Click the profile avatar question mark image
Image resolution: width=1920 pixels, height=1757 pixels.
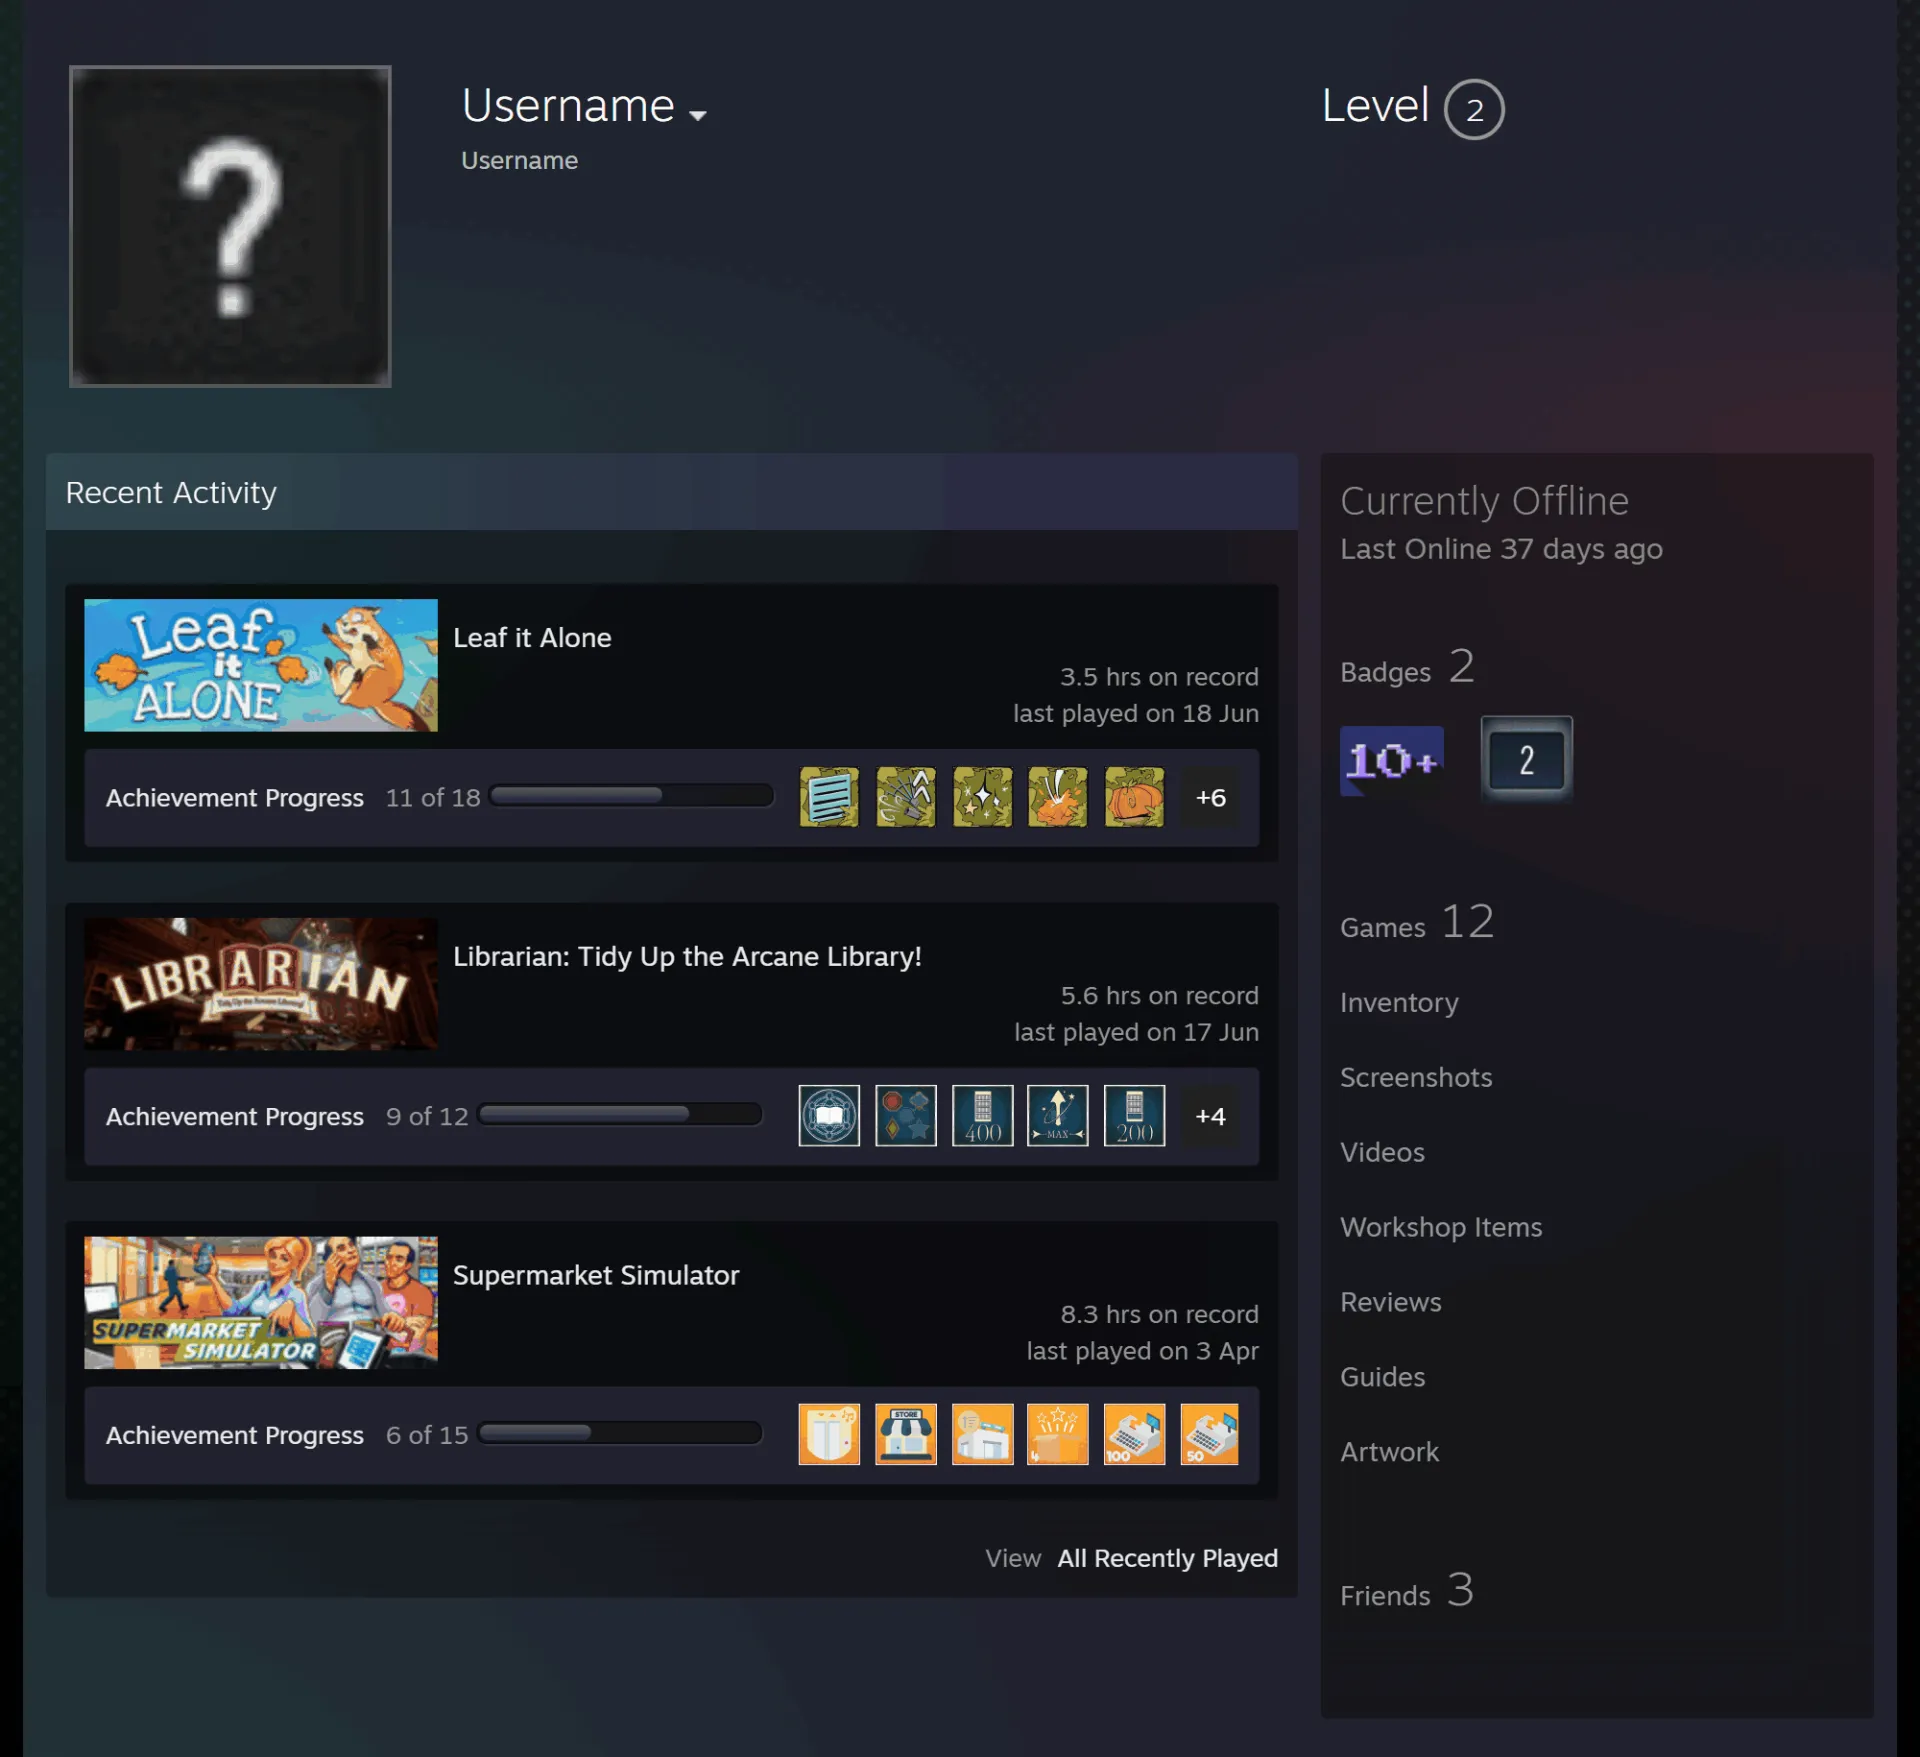230,226
